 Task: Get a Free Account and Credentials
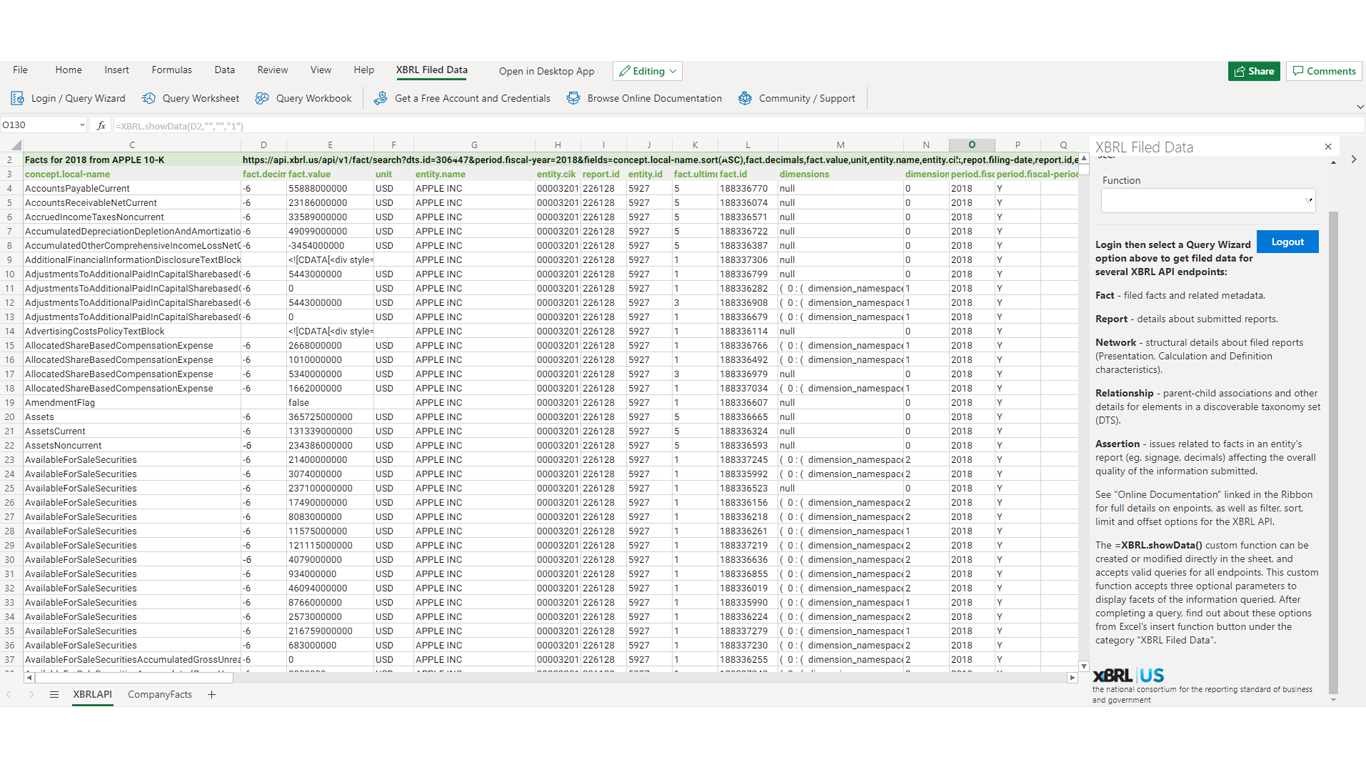461,98
